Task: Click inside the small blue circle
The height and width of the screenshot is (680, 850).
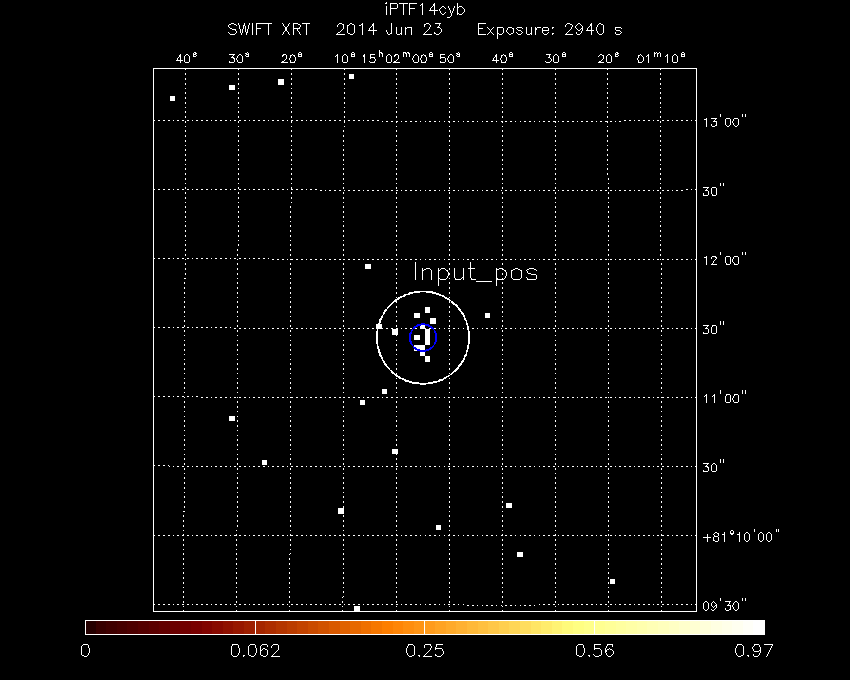Action: (x=424, y=337)
